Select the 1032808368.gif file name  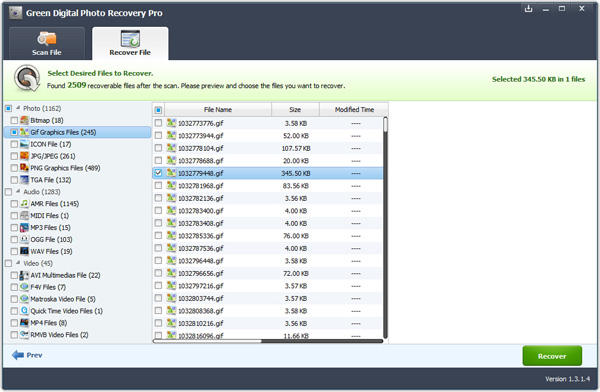coord(201,311)
